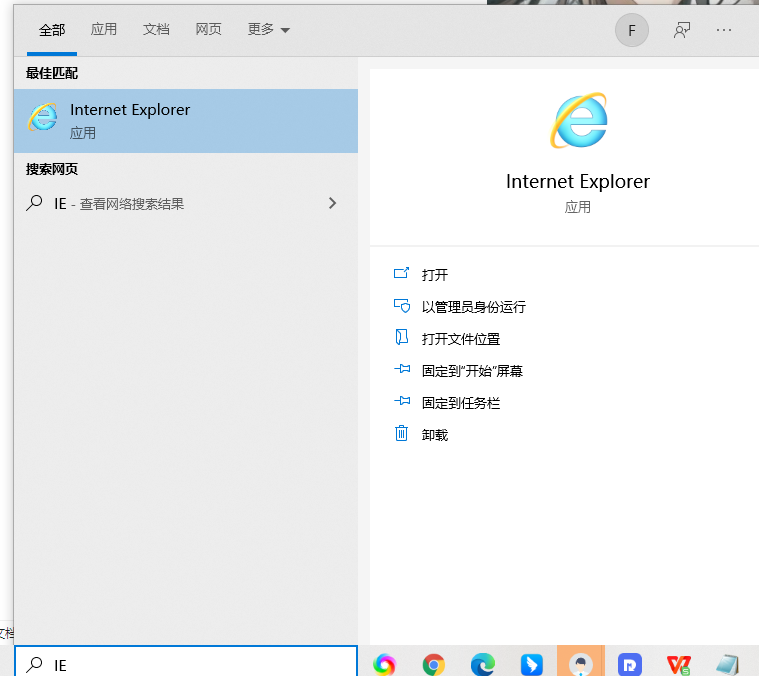Switch to the 应用 tab
The width and height of the screenshot is (759, 676).
point(104,30)
